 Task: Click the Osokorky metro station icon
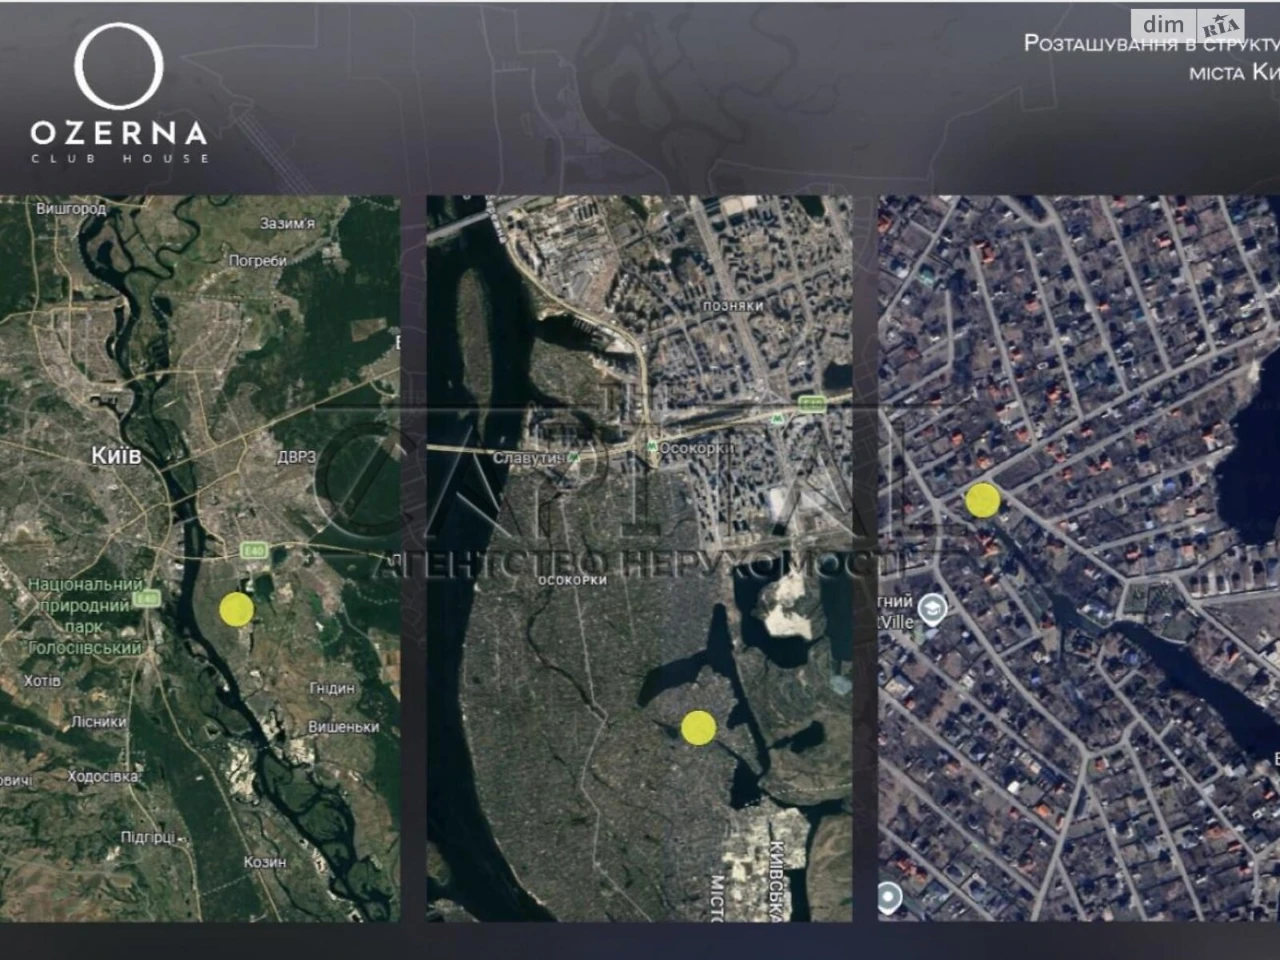pyautogui.click(x=651, y=449)
